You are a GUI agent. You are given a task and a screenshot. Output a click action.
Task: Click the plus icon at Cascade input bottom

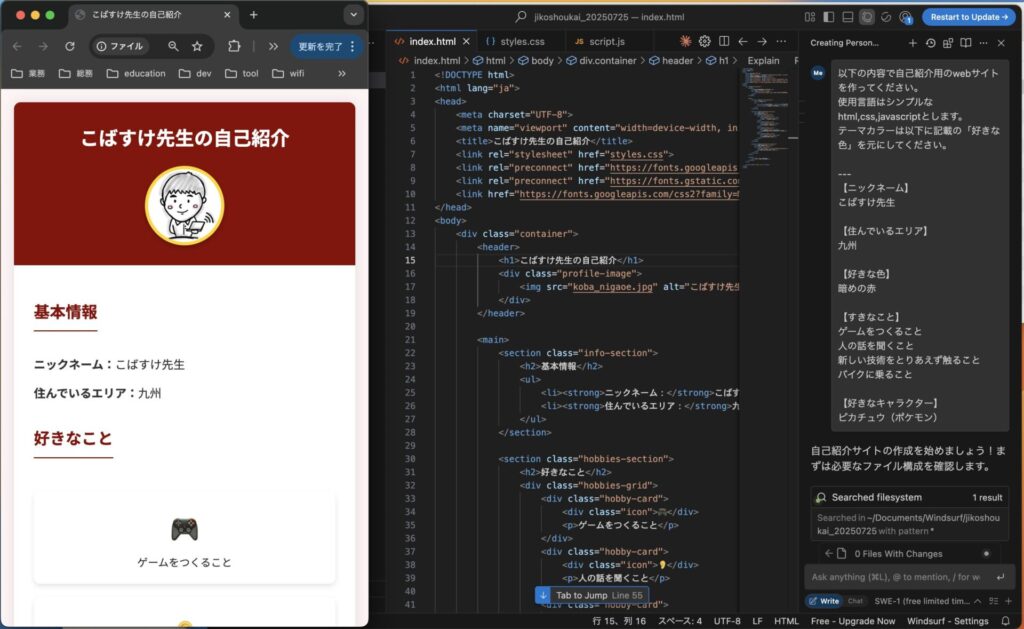coord(1008,601)
